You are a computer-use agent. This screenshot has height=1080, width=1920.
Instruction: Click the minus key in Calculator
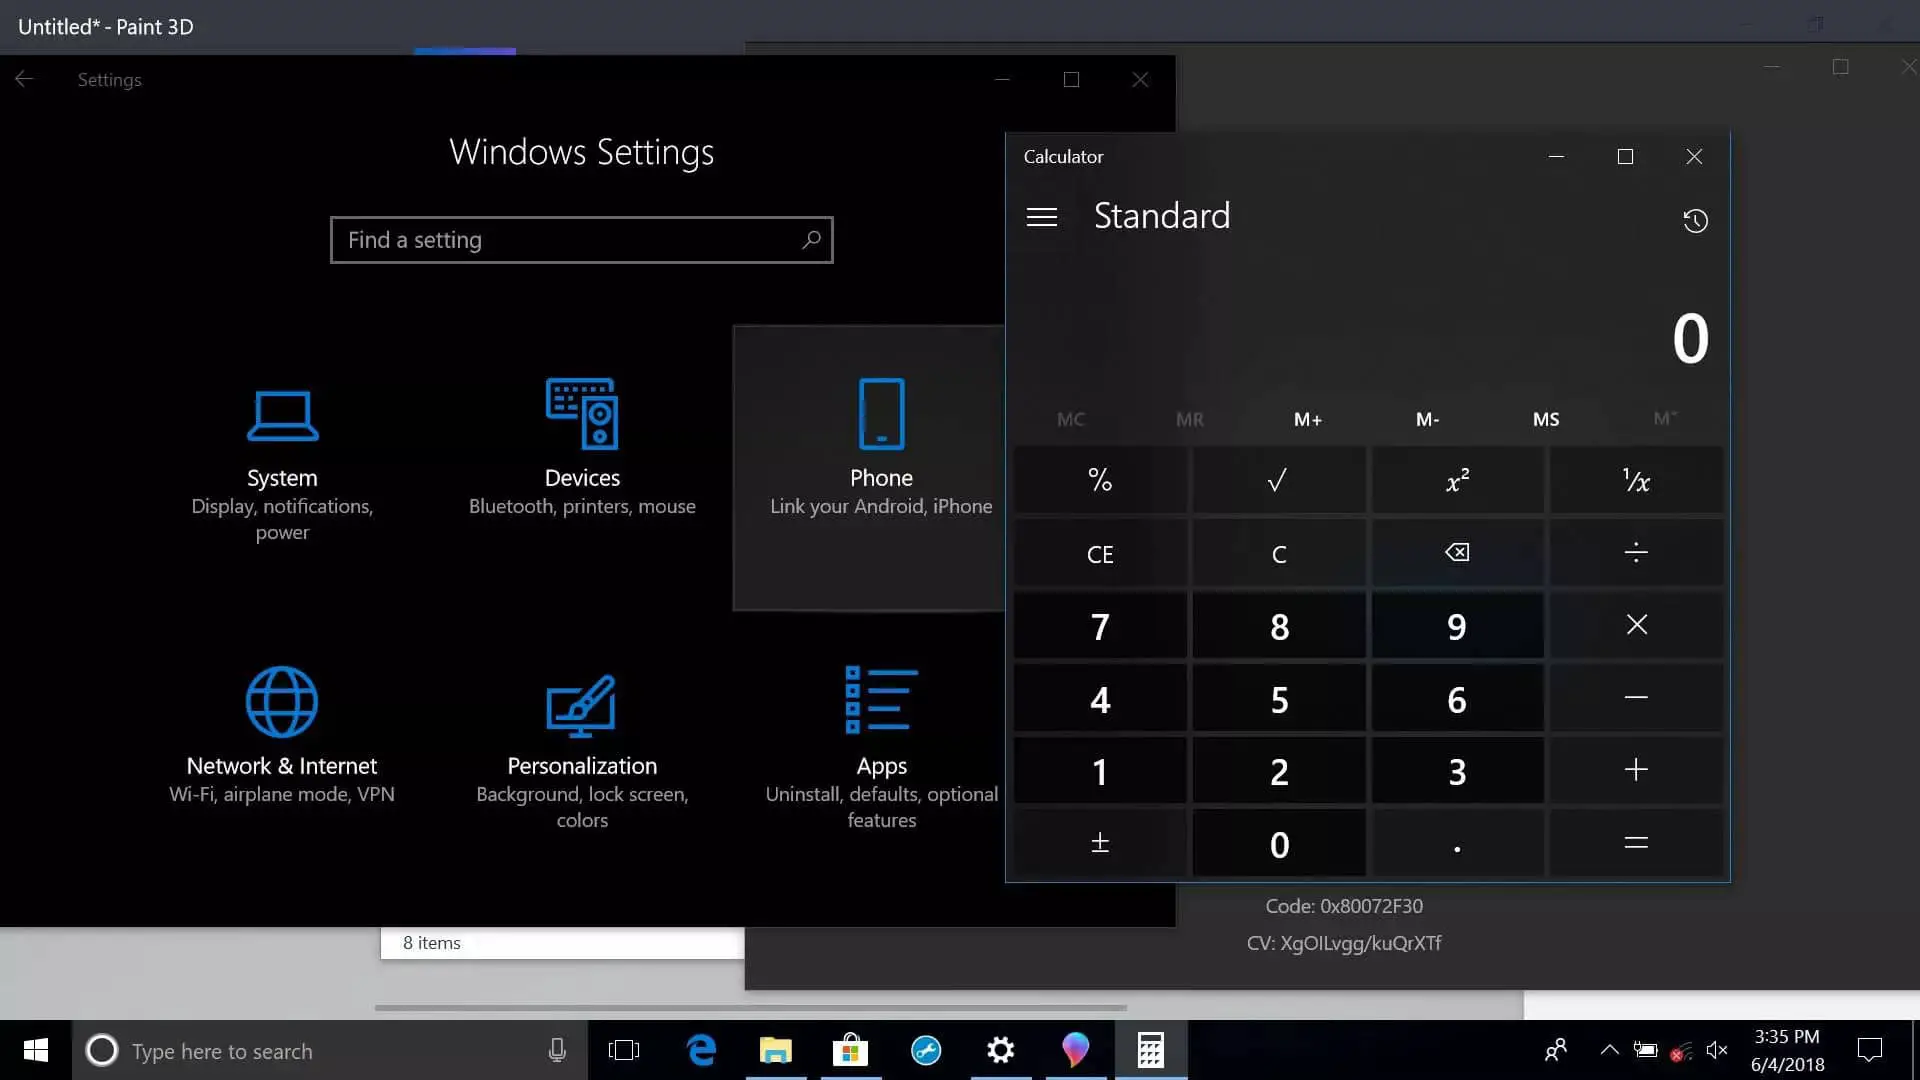pos(1636,698)
